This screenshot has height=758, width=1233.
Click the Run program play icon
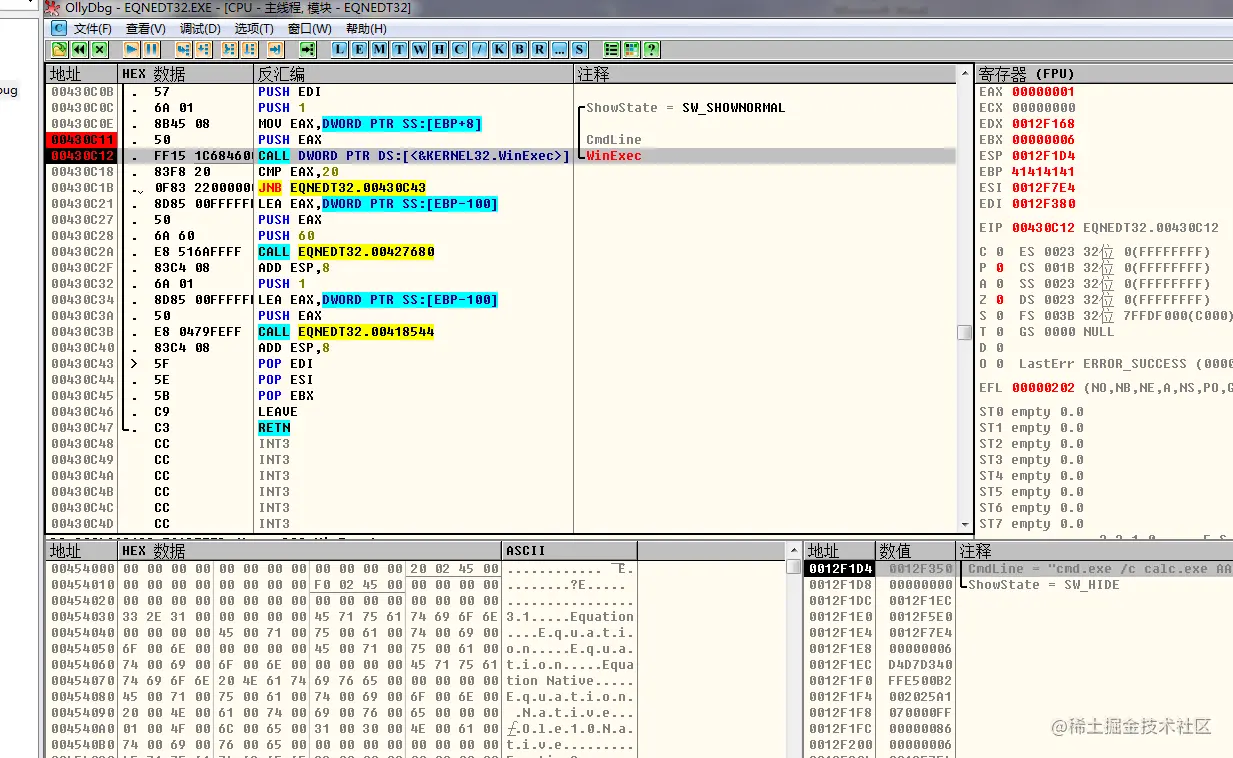tap(132, 49)
